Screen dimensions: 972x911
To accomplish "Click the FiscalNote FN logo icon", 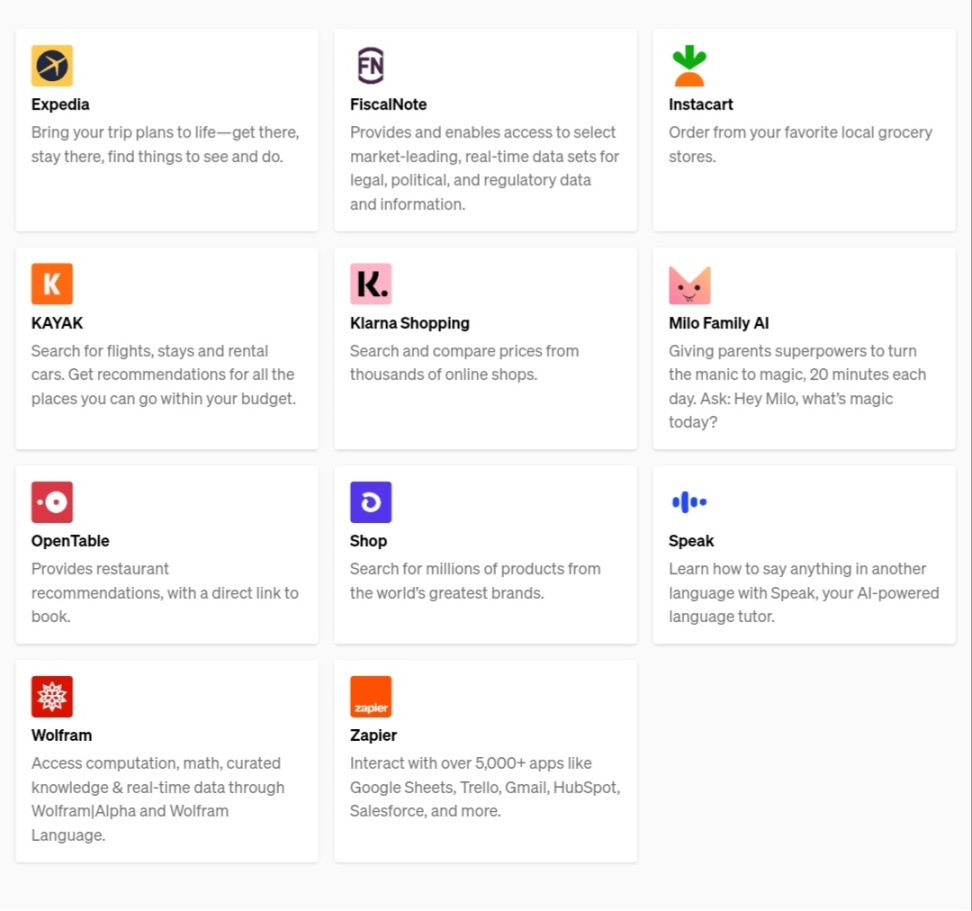I will pos(371,66).
